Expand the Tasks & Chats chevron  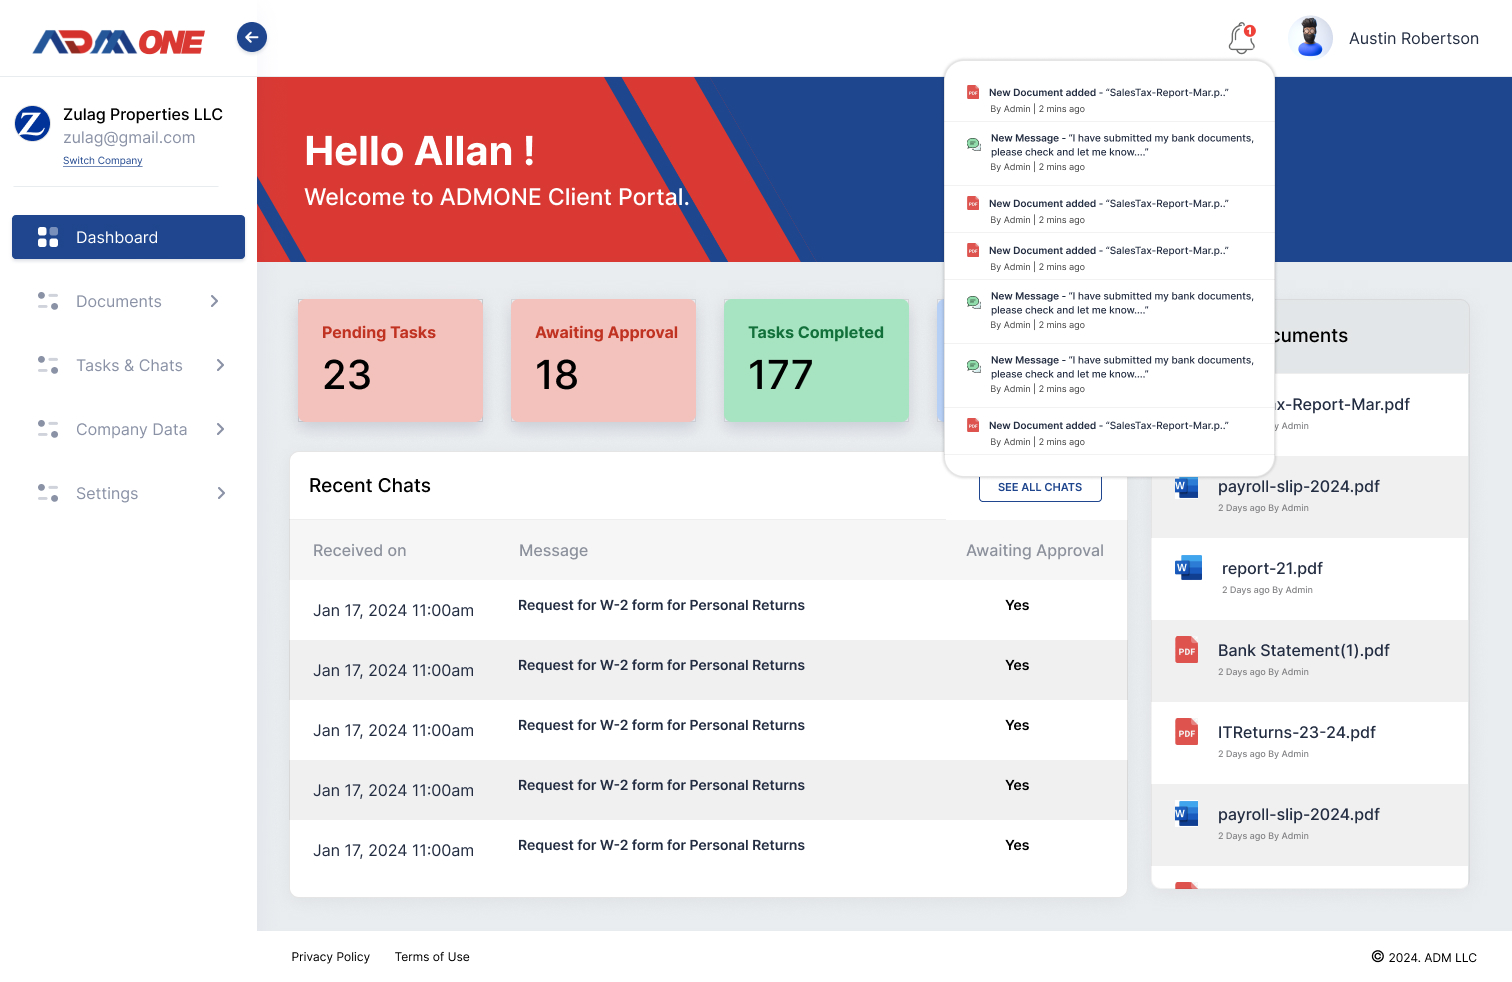[x=220, y=365]
